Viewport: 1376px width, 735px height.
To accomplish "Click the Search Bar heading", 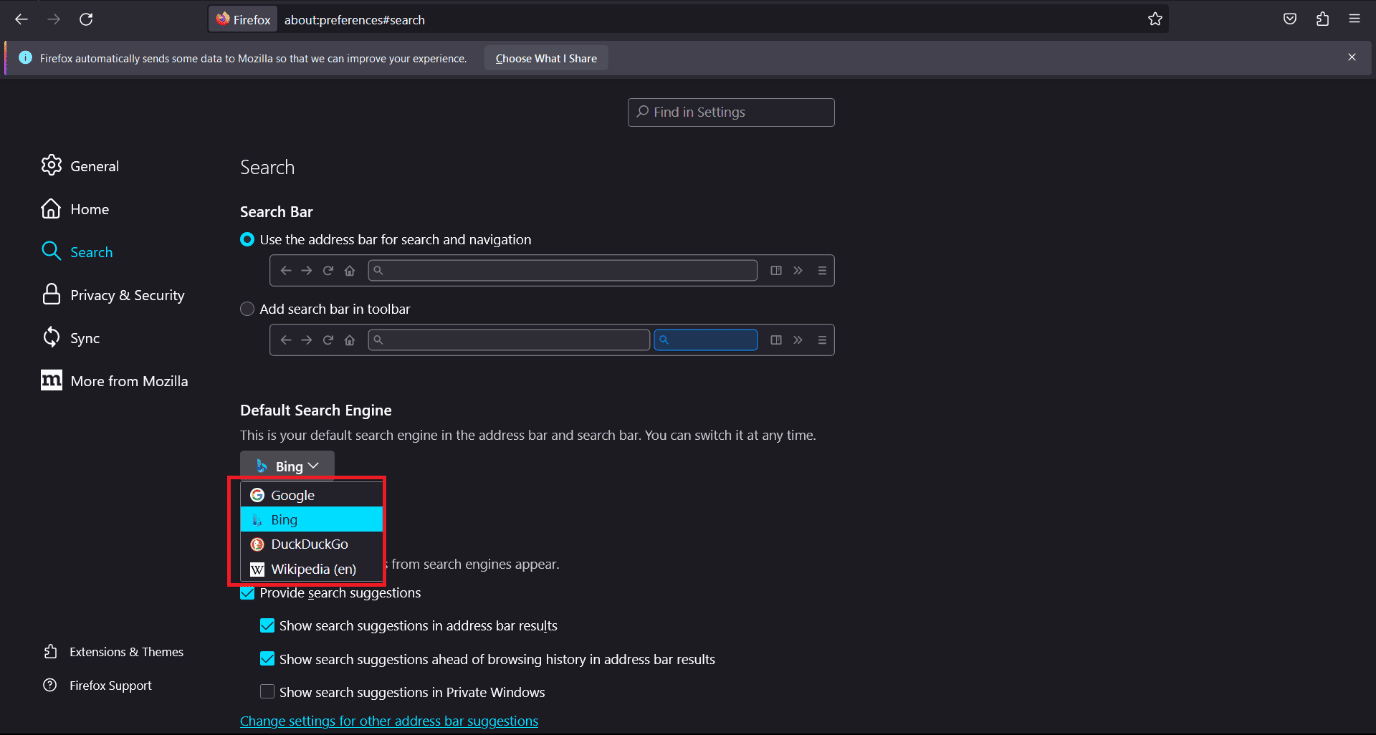I will point(277,212).
